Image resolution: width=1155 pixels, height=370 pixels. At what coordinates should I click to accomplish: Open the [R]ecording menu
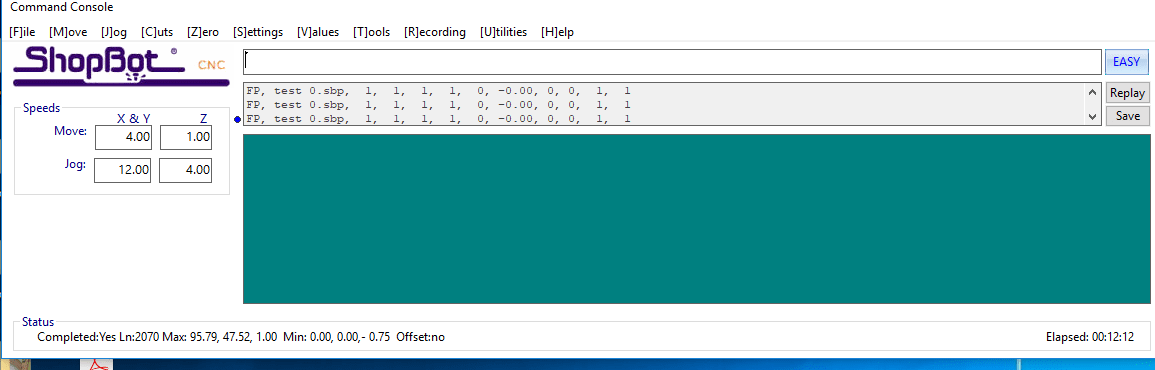[x=435, y=32]
